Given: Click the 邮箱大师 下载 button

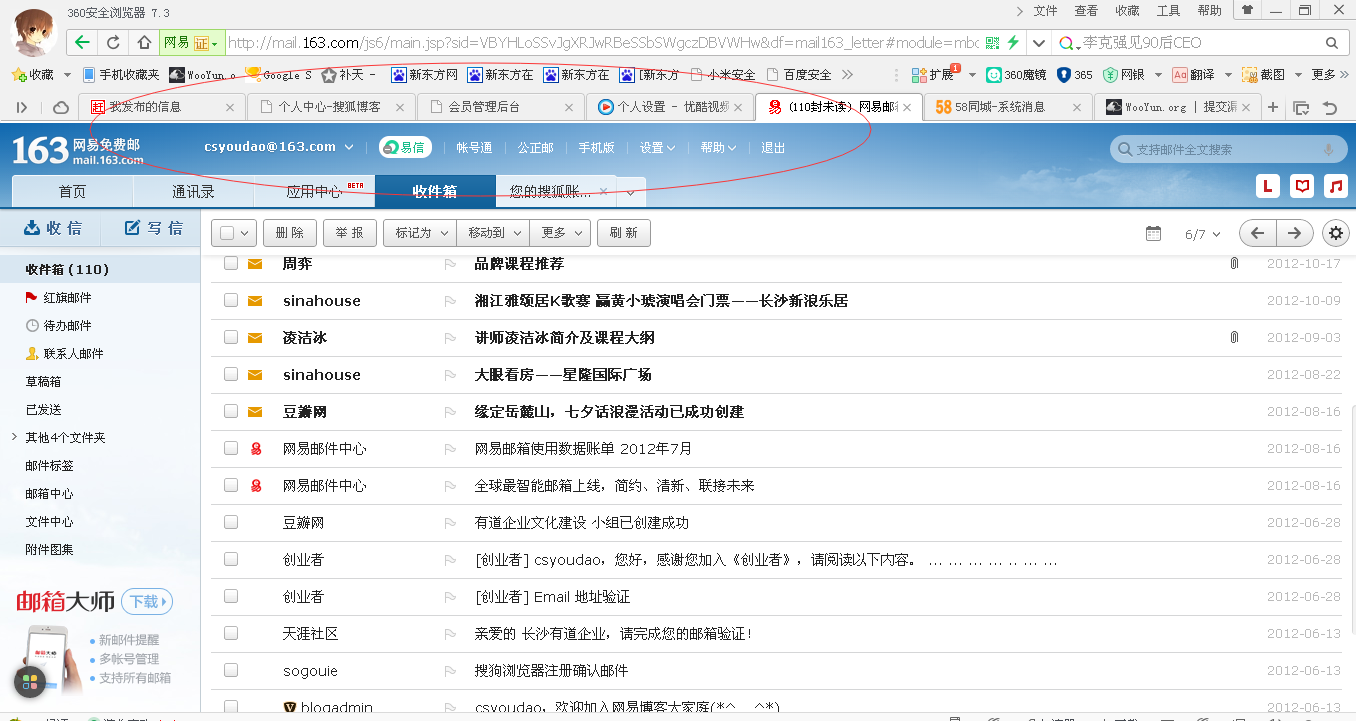Looking at the screenshot, I should coord(147,601).
